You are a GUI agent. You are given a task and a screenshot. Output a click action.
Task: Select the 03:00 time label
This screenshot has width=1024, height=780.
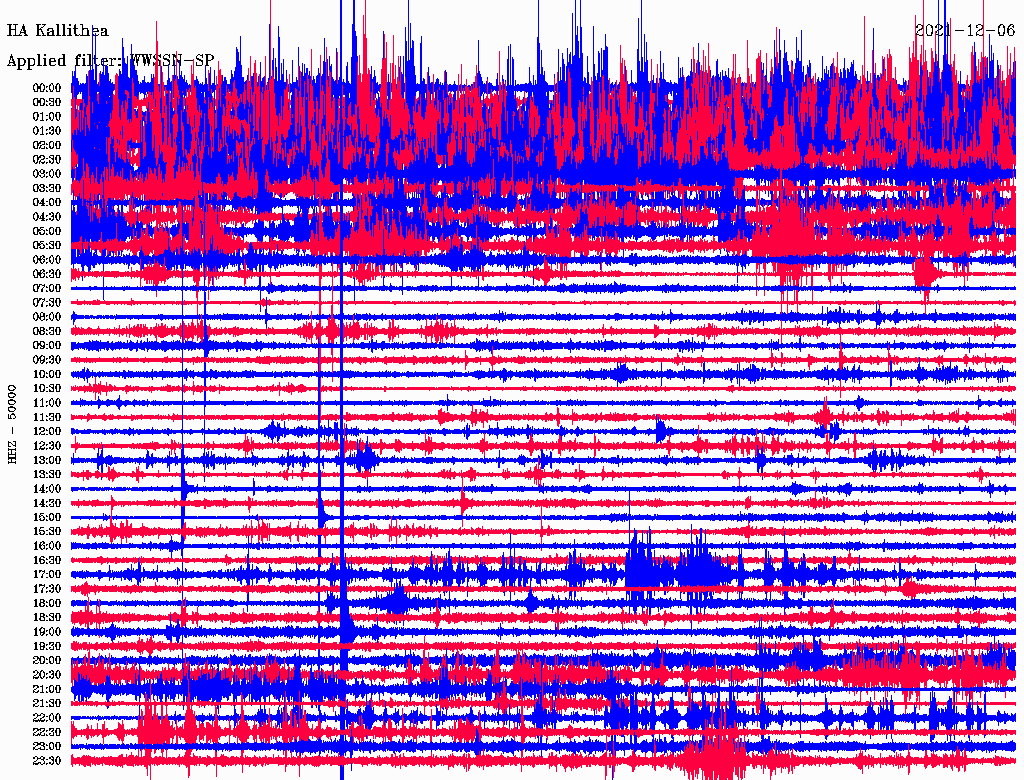[47, 174]
